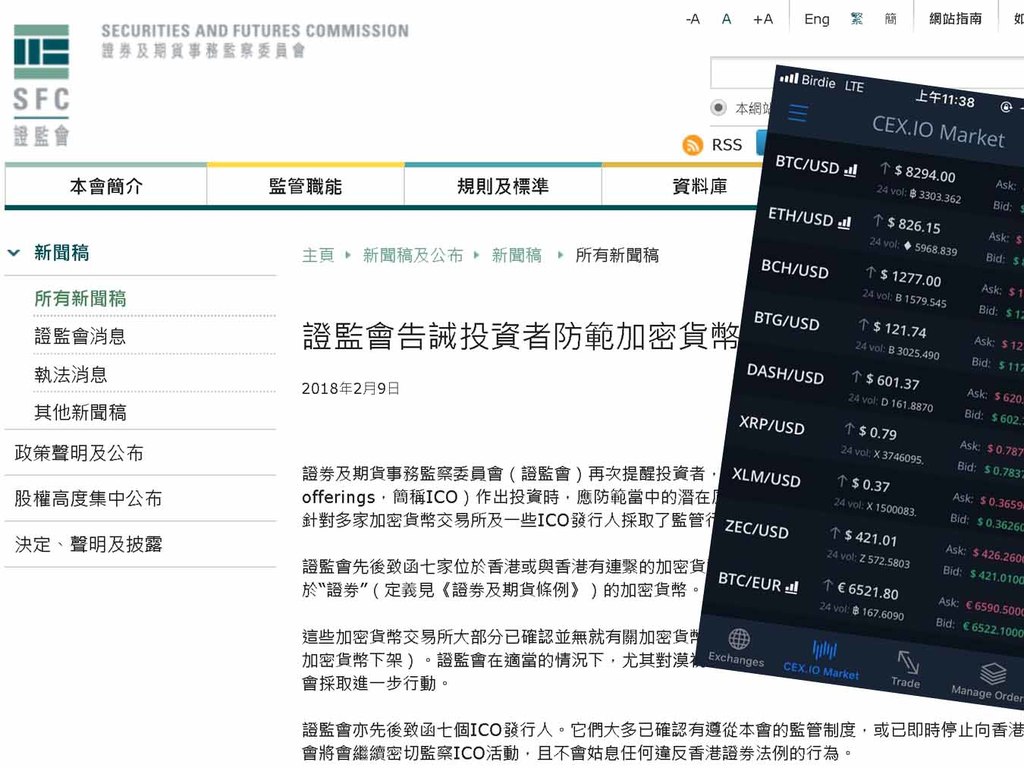Go to 新聞稿及公布 in the breadcrumb
The width and height of the screenshot is (1024, 768).
point(413,255)
